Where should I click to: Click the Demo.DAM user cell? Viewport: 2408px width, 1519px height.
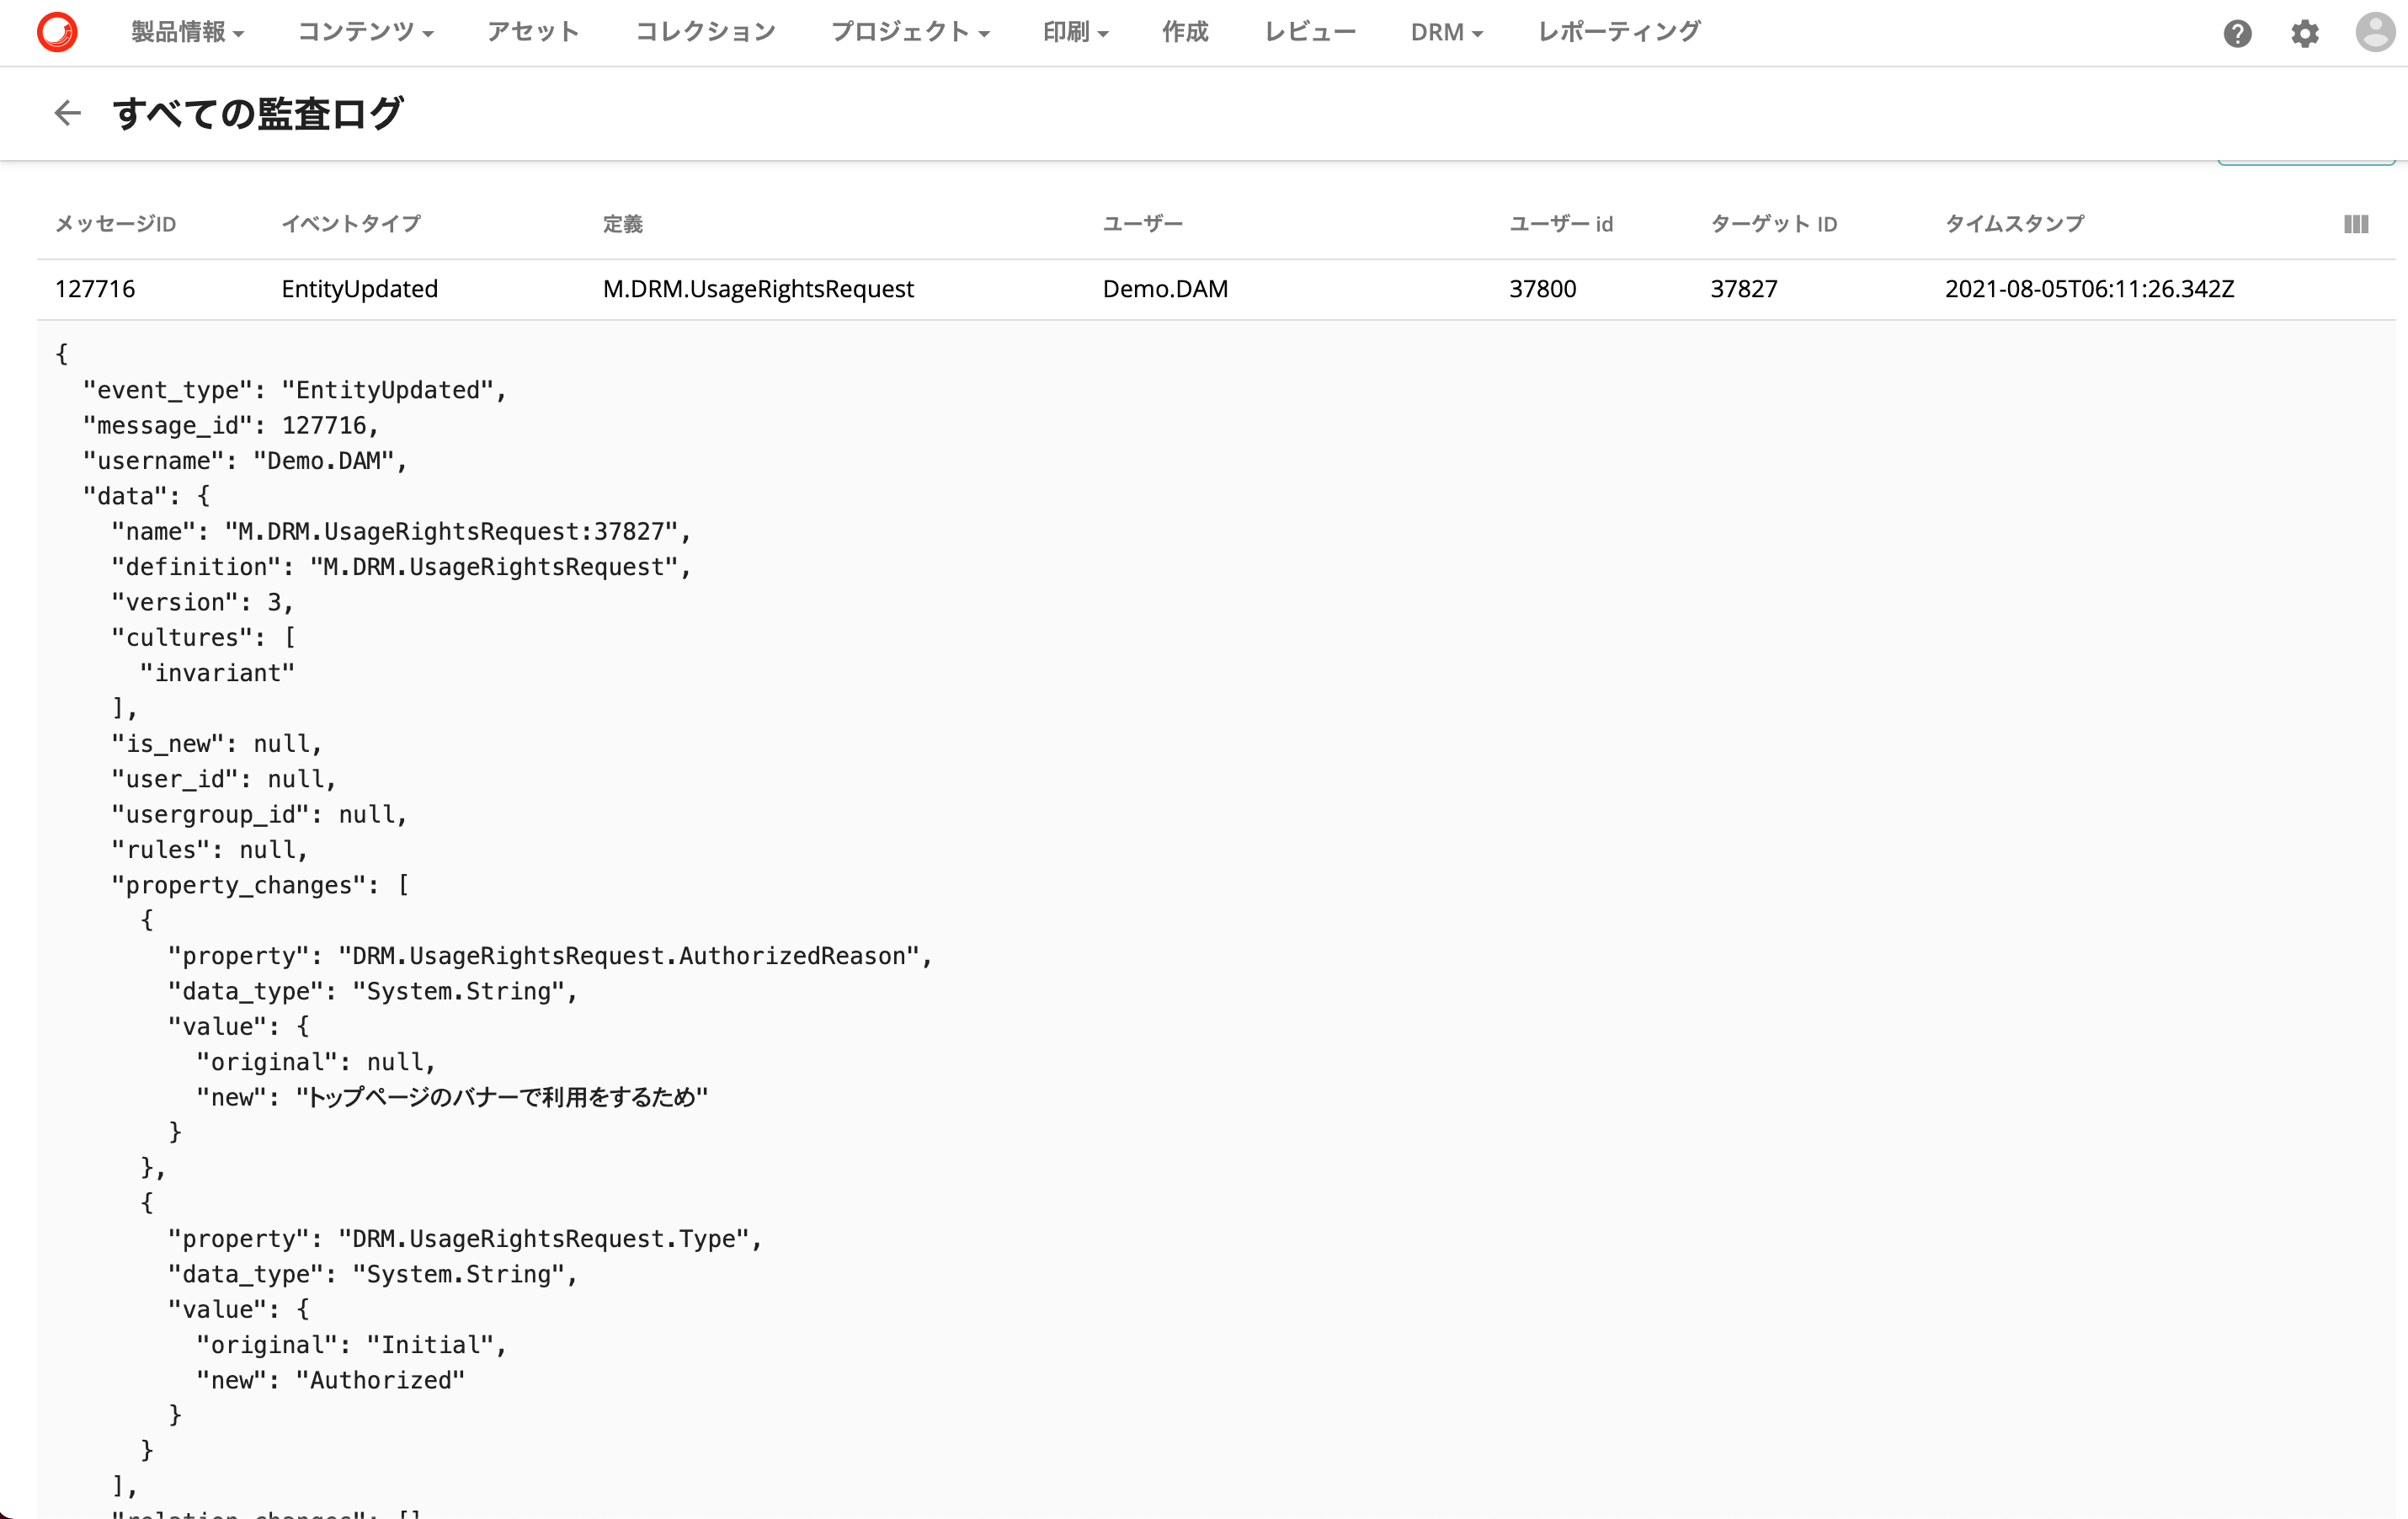click(x=1165, y=289)
